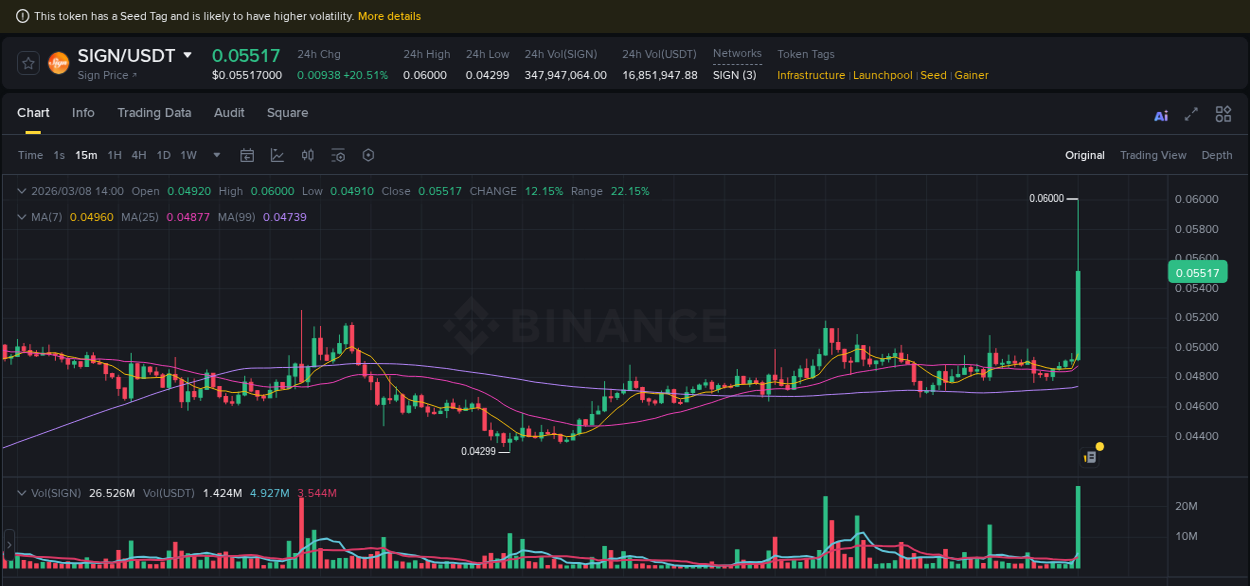
Task: Collapse the MA indicator row
Action: tap(20, 216)
